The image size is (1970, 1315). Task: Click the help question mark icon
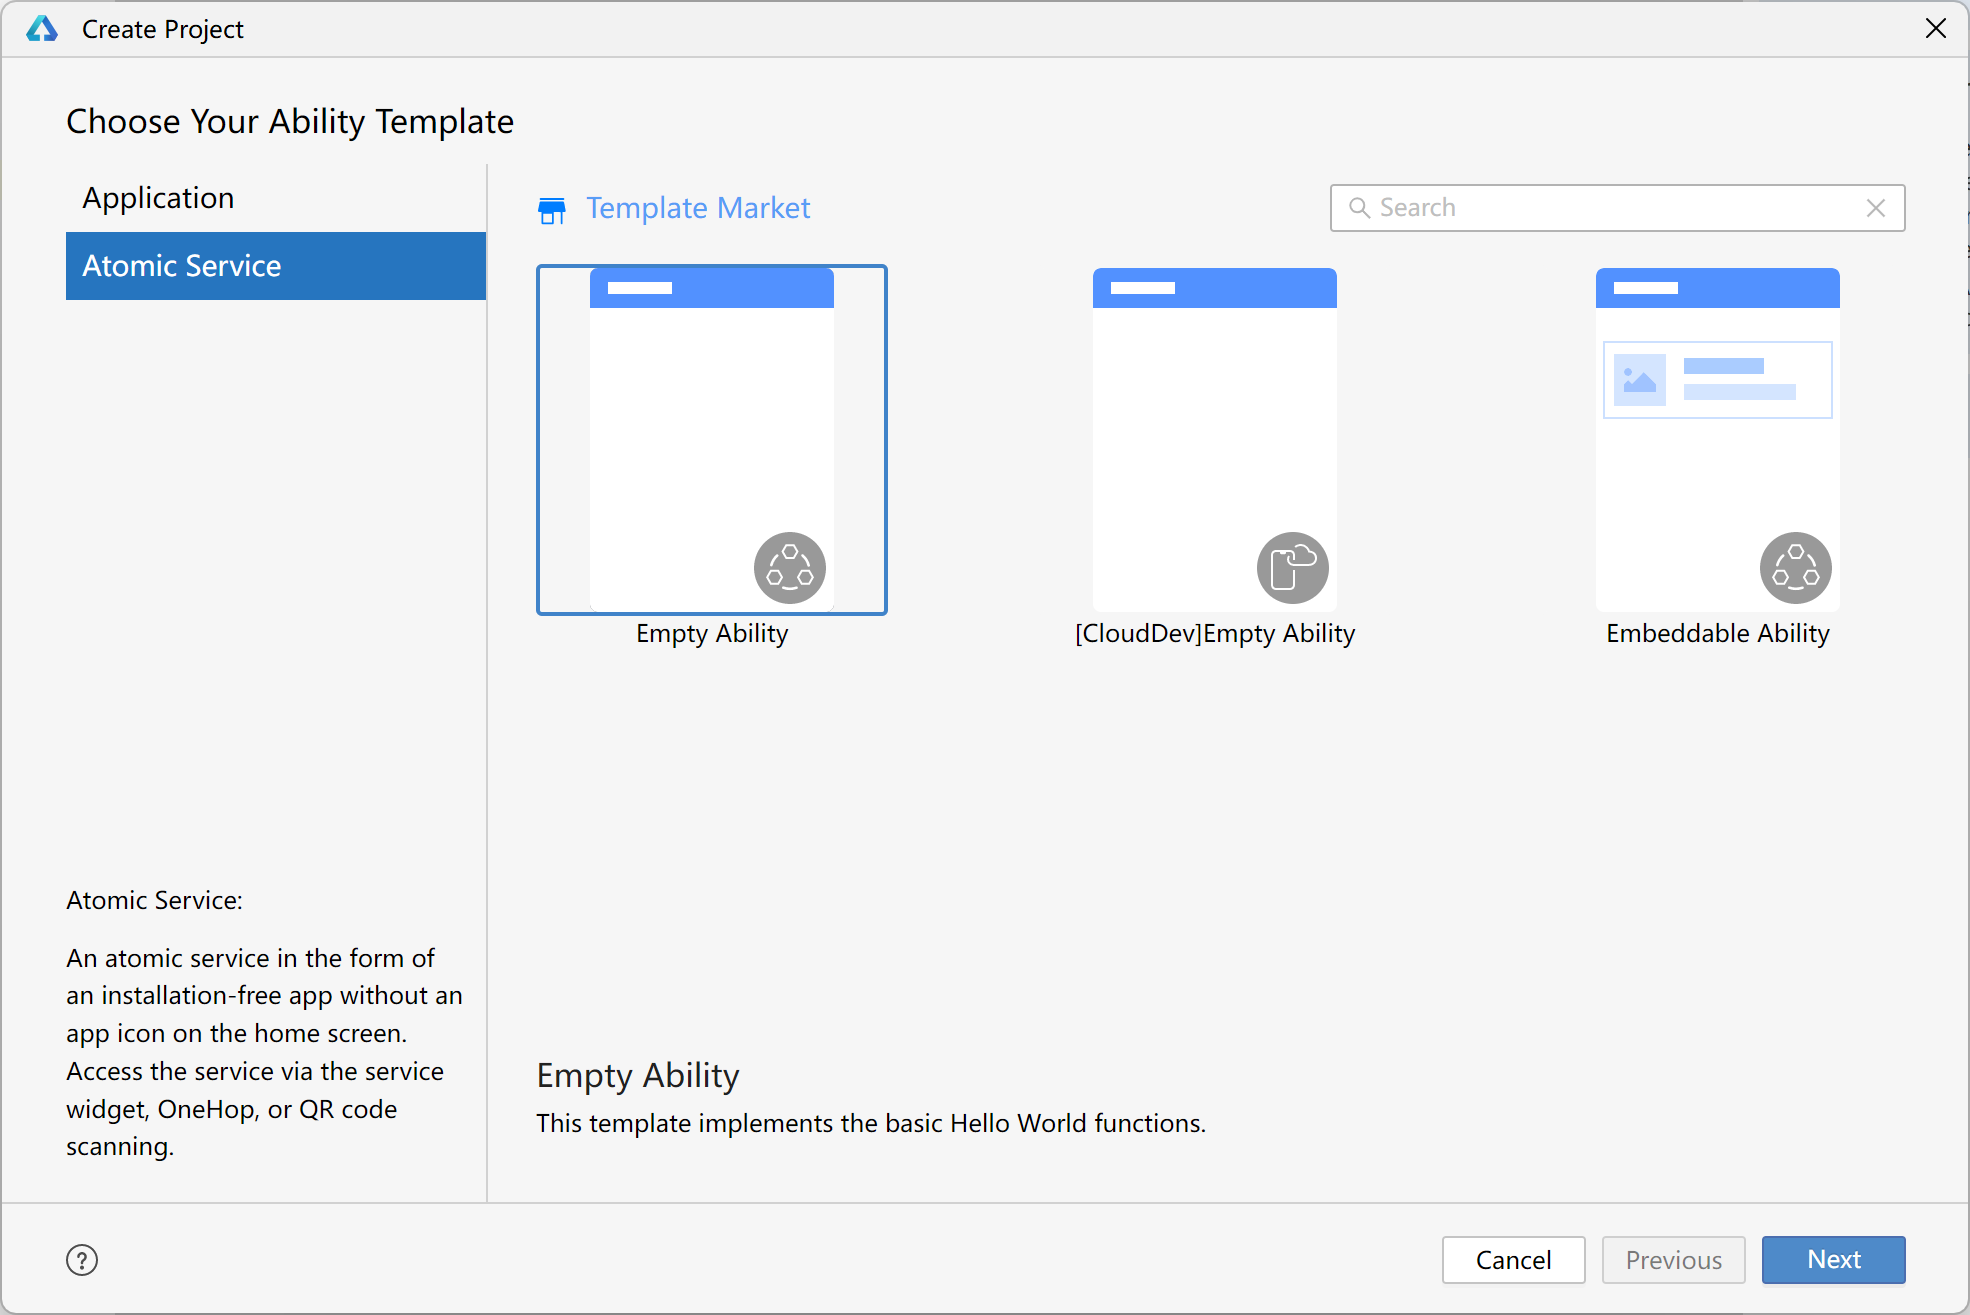point(82,1260)
